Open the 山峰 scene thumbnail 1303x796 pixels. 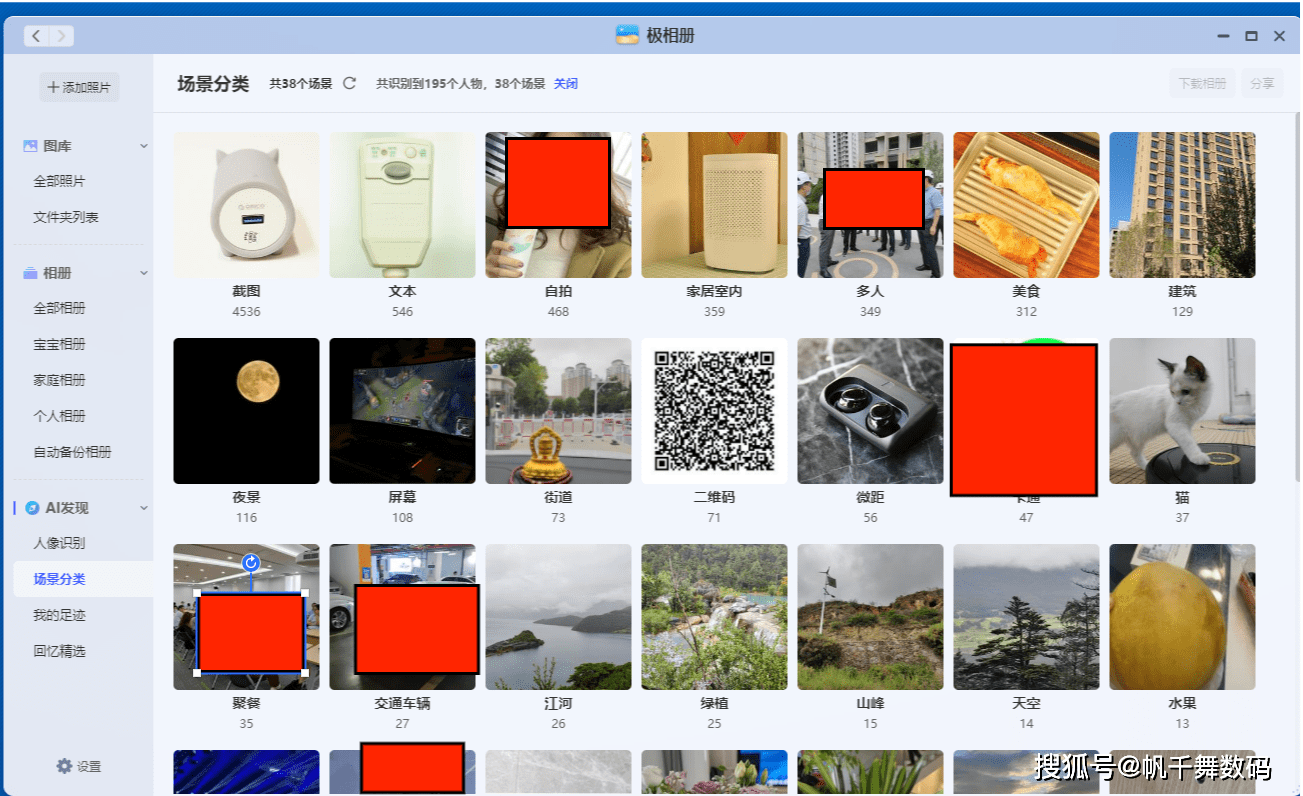coord(870,617)
